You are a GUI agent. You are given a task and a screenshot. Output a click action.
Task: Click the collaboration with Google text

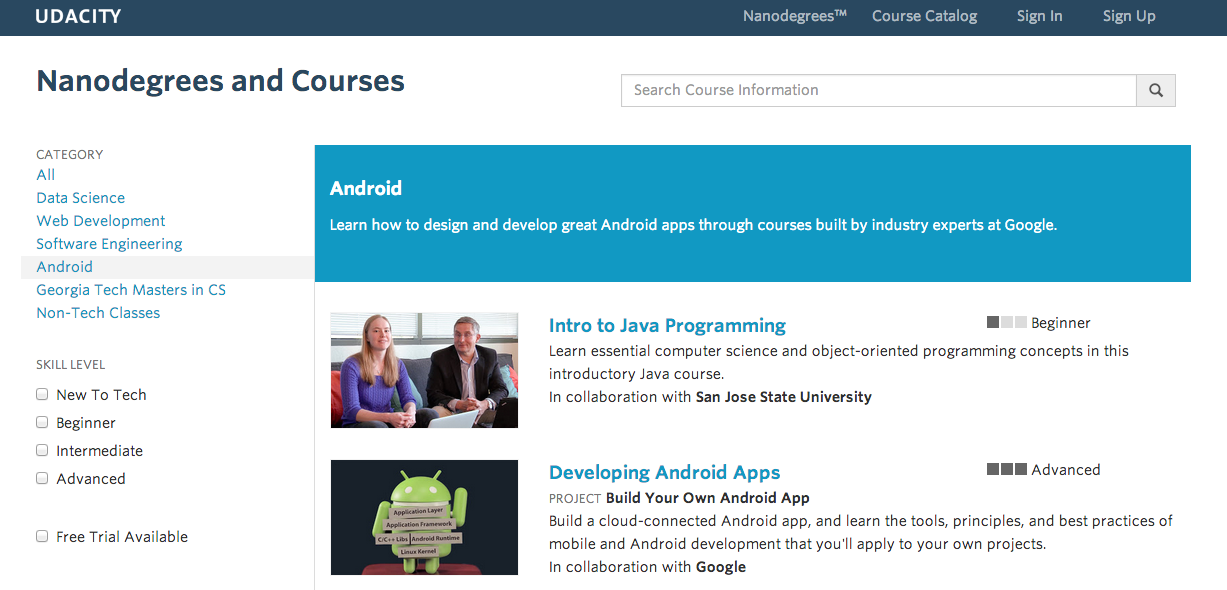coord(647,567)
